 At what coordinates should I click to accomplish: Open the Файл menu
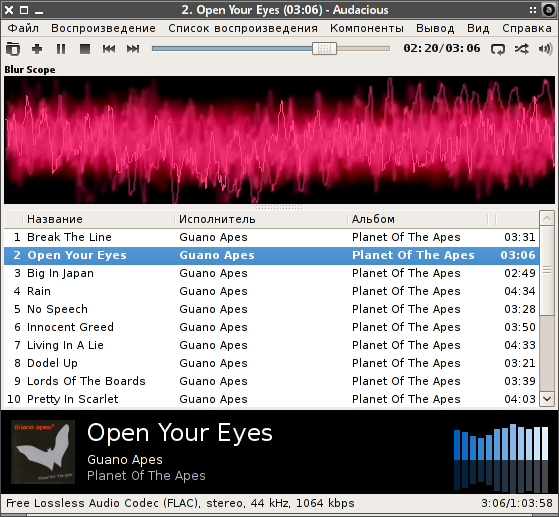coord(23,28)
